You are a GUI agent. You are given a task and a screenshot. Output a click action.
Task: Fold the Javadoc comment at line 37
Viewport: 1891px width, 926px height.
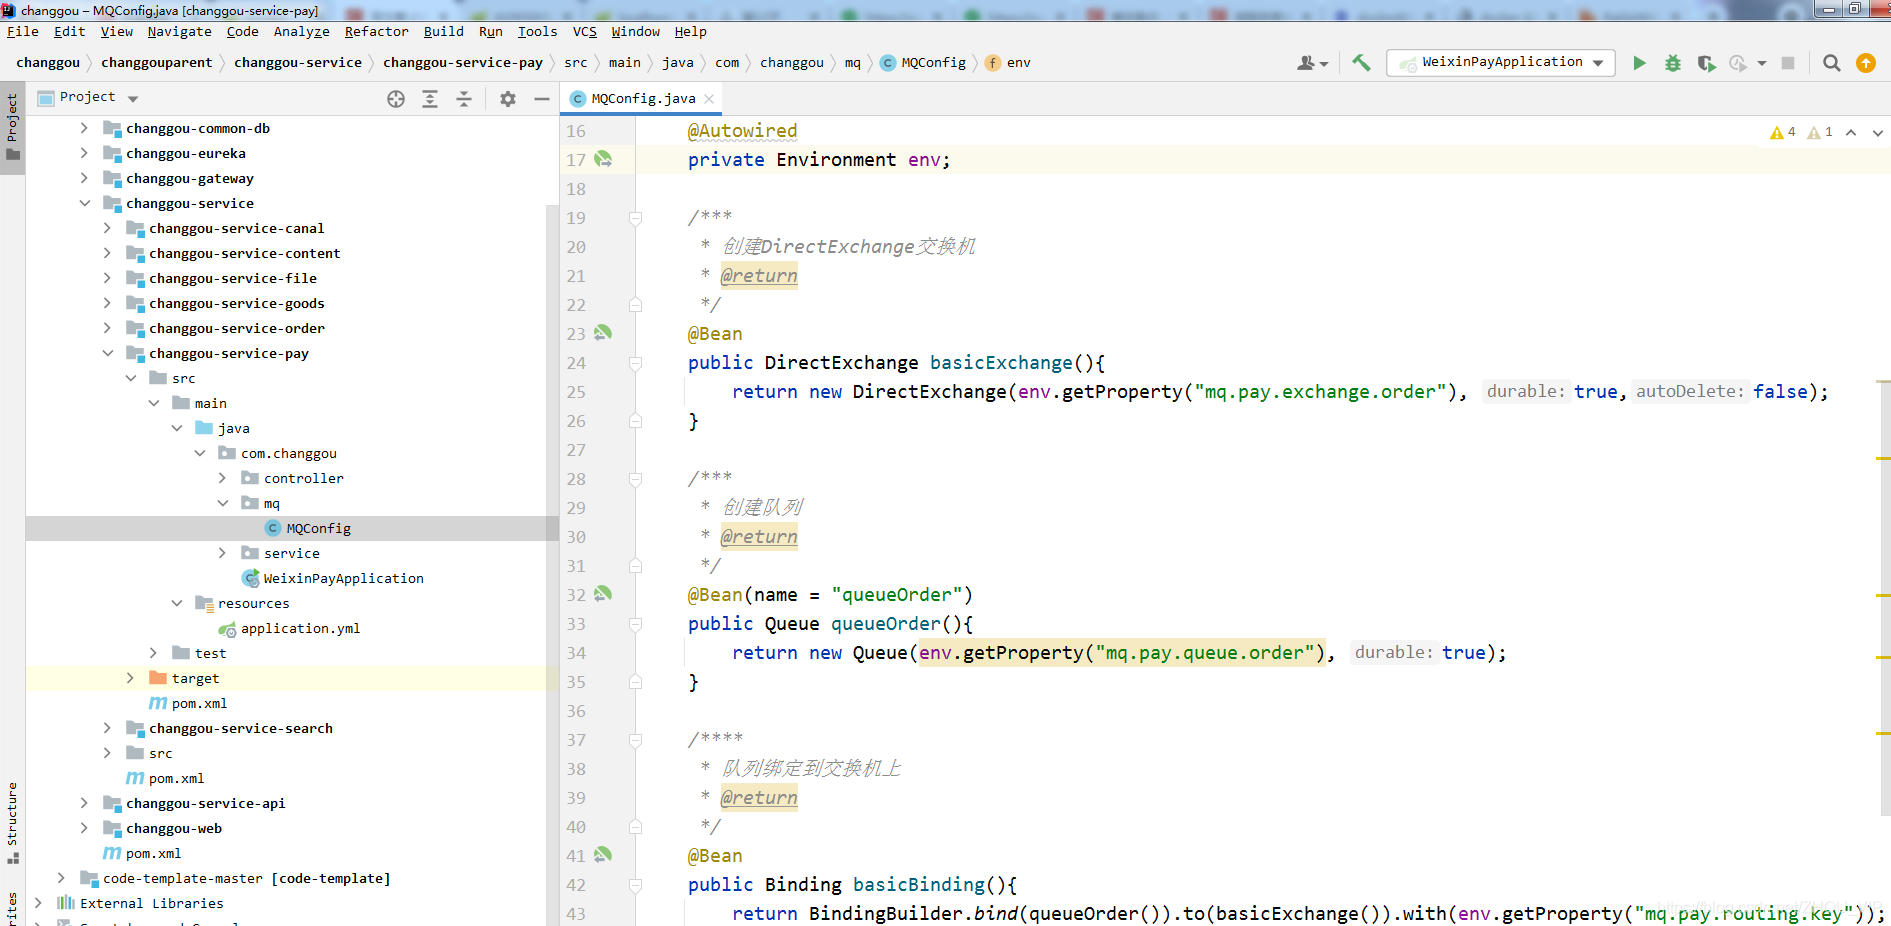(x=635, y=740)
